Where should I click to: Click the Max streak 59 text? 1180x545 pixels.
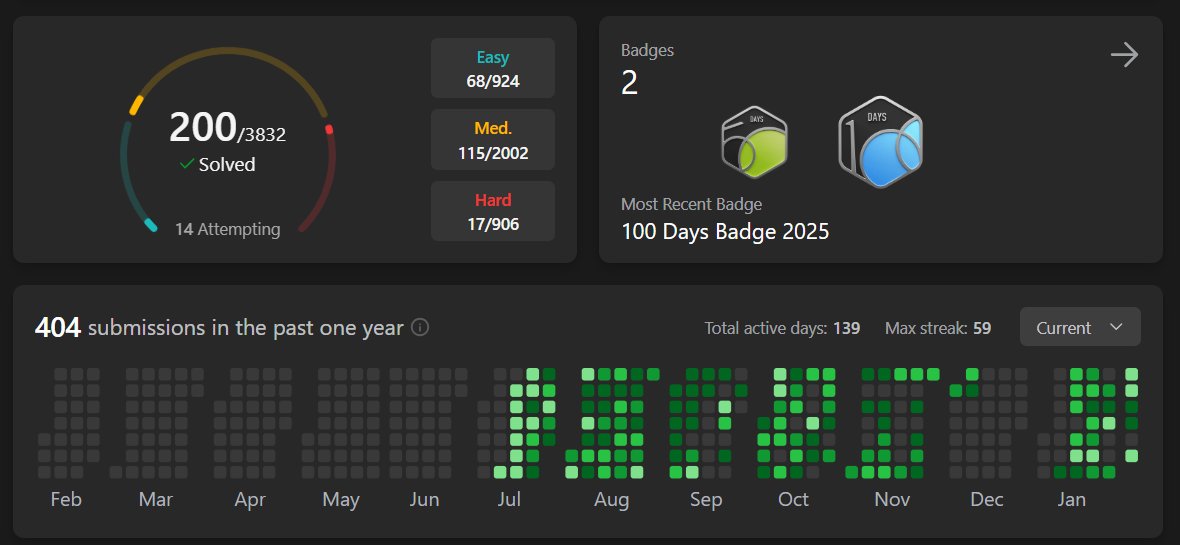point(938,328)
